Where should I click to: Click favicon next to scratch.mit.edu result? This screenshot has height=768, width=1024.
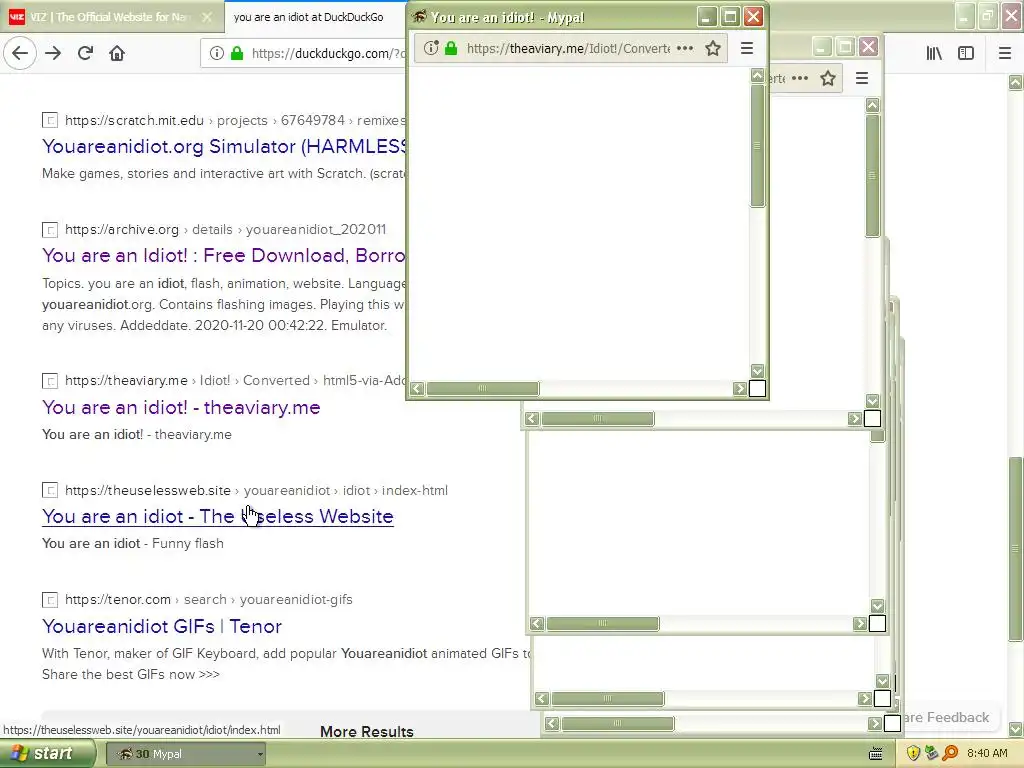pos(50,120)
